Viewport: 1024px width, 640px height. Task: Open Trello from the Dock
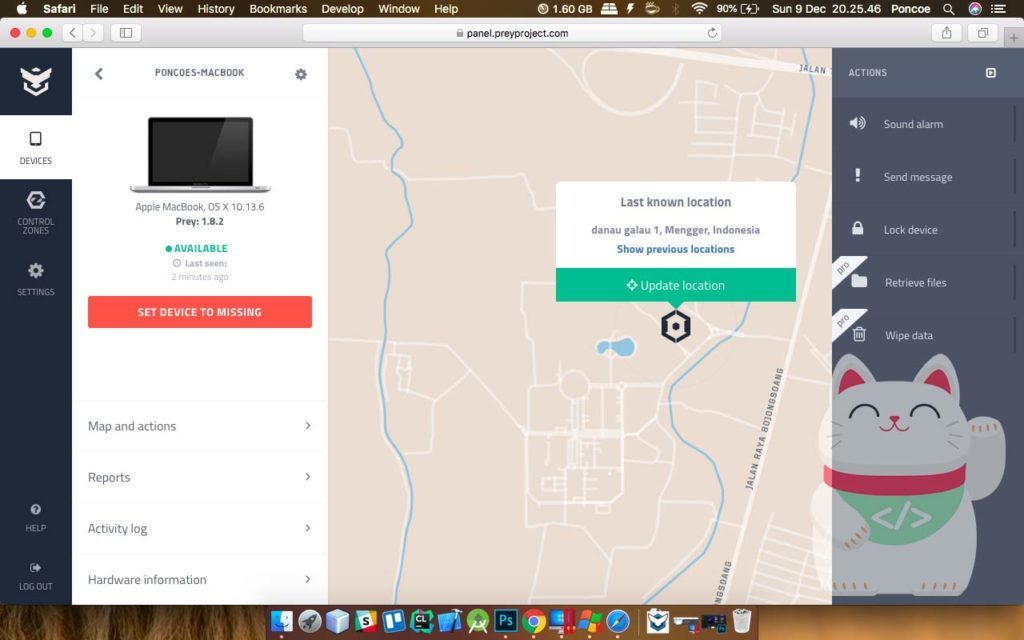point(394,620)
